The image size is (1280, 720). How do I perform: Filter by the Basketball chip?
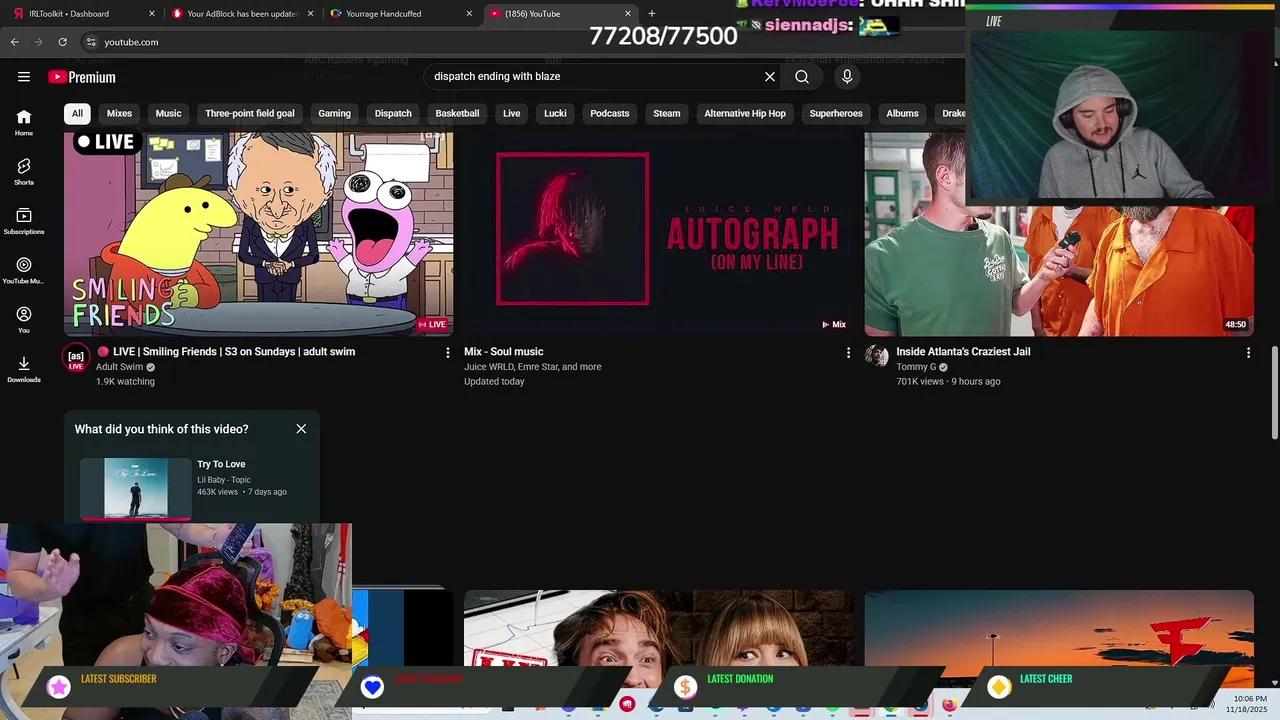coord(458,113)
